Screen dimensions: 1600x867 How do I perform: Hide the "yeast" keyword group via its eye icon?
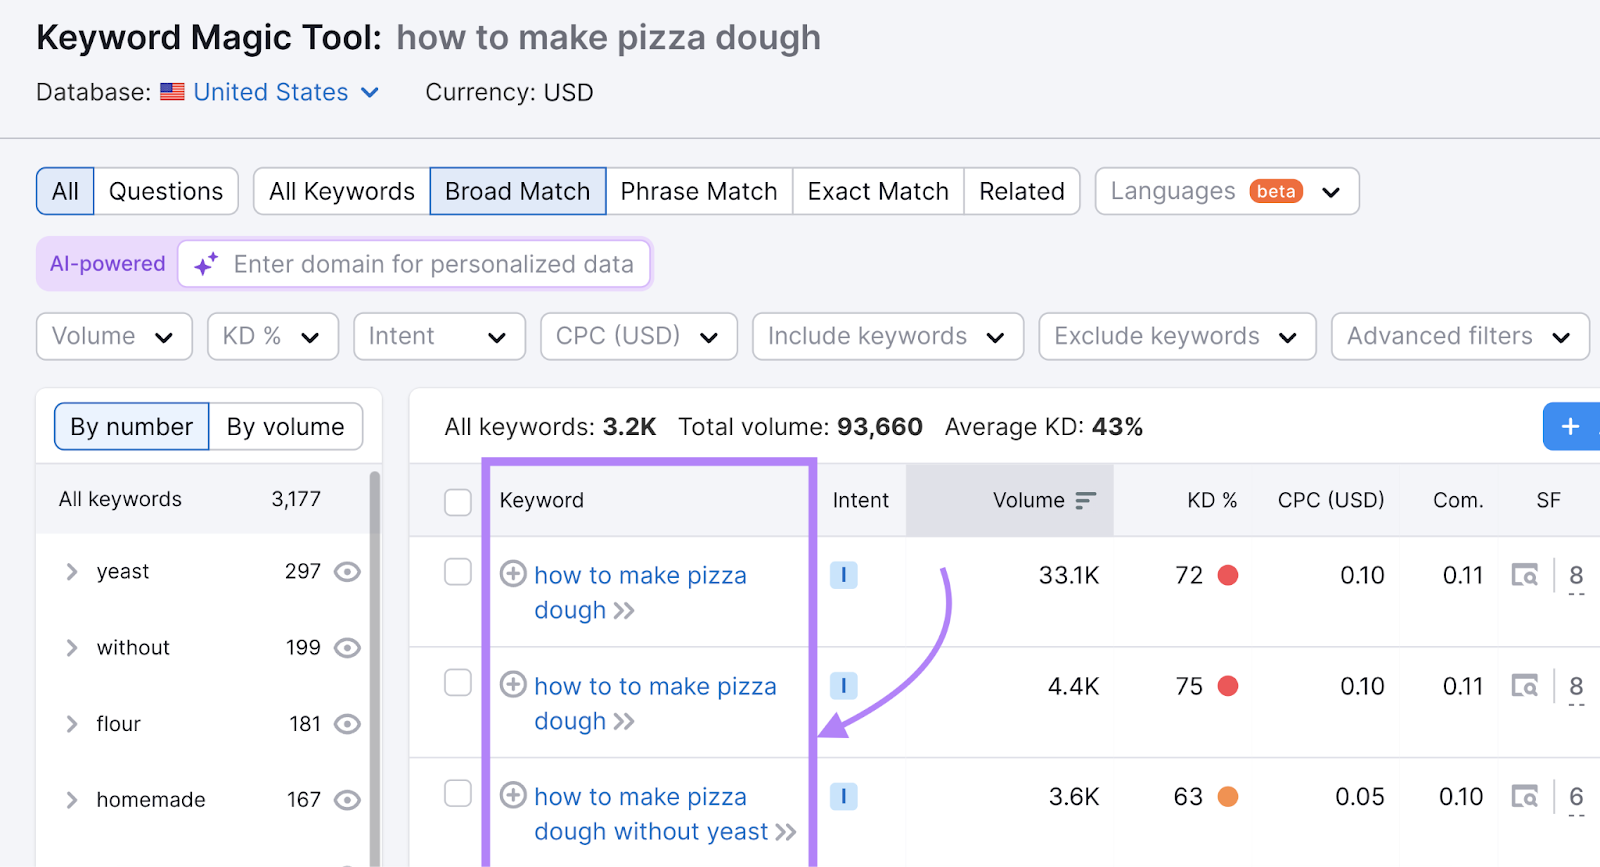[346, 571]
